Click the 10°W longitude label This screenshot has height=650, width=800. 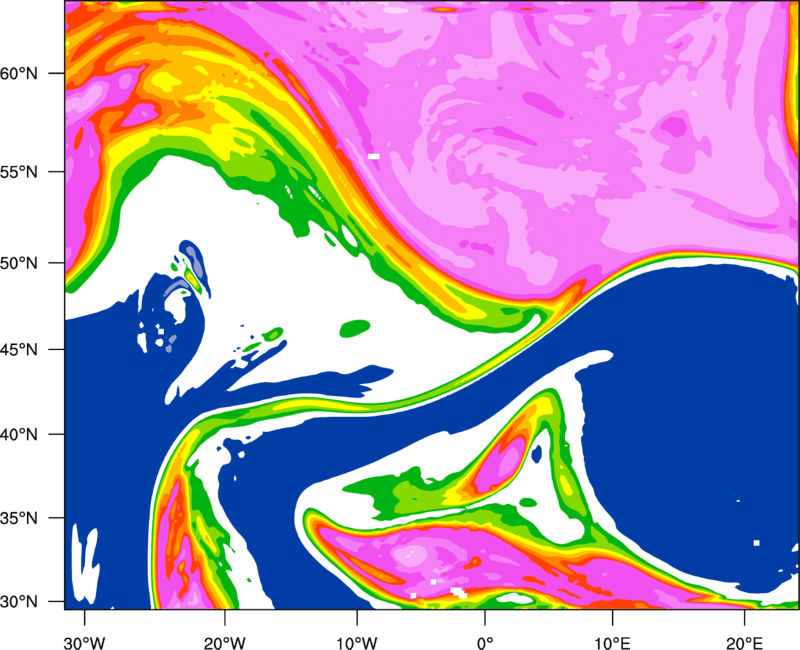coord(357,643)
